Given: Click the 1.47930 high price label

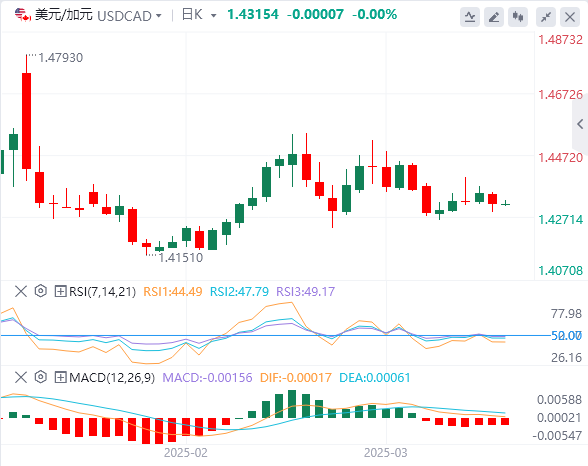Looking at the screenshot, I should (x=61, y=58).
